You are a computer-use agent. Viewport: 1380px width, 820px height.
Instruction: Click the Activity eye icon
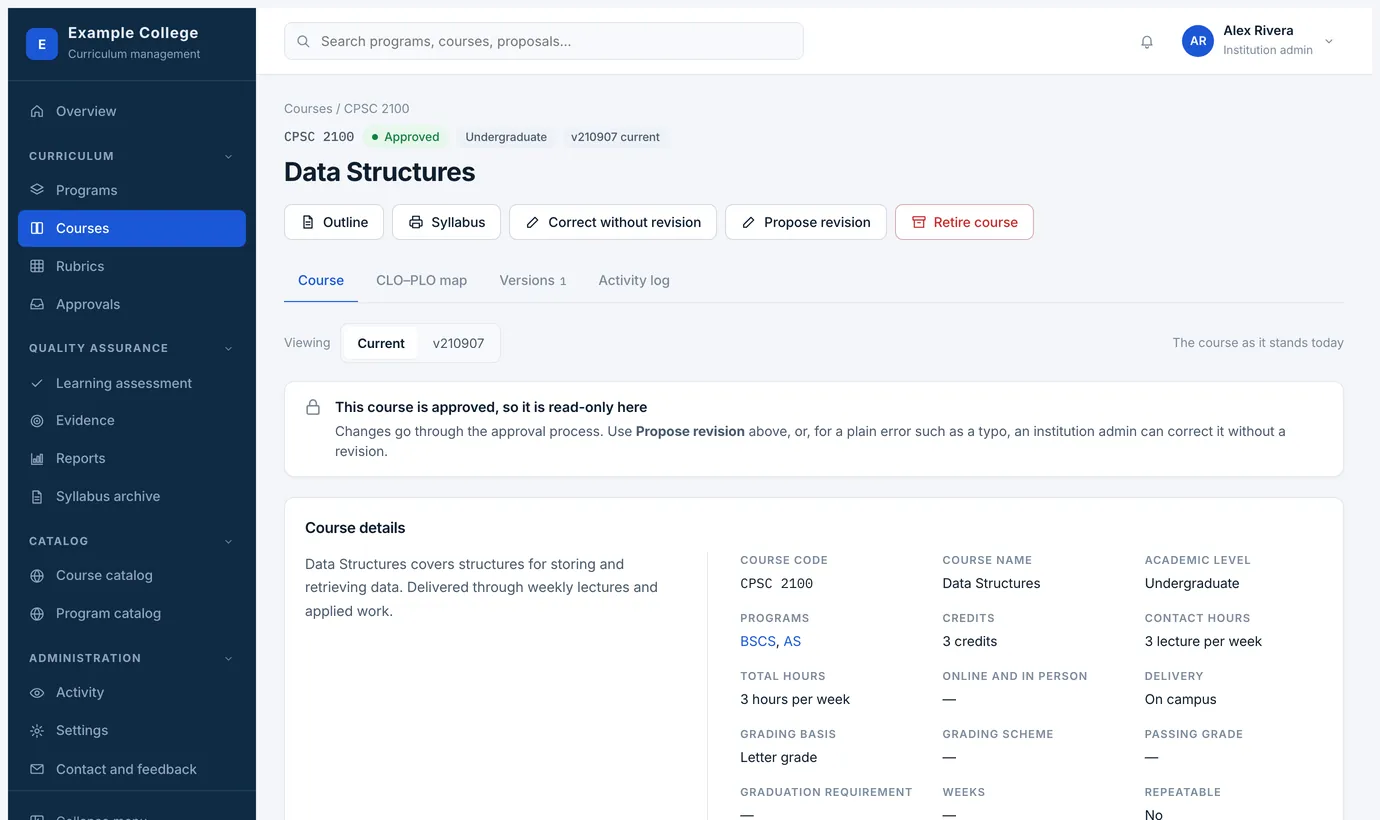tap(37, 693)
